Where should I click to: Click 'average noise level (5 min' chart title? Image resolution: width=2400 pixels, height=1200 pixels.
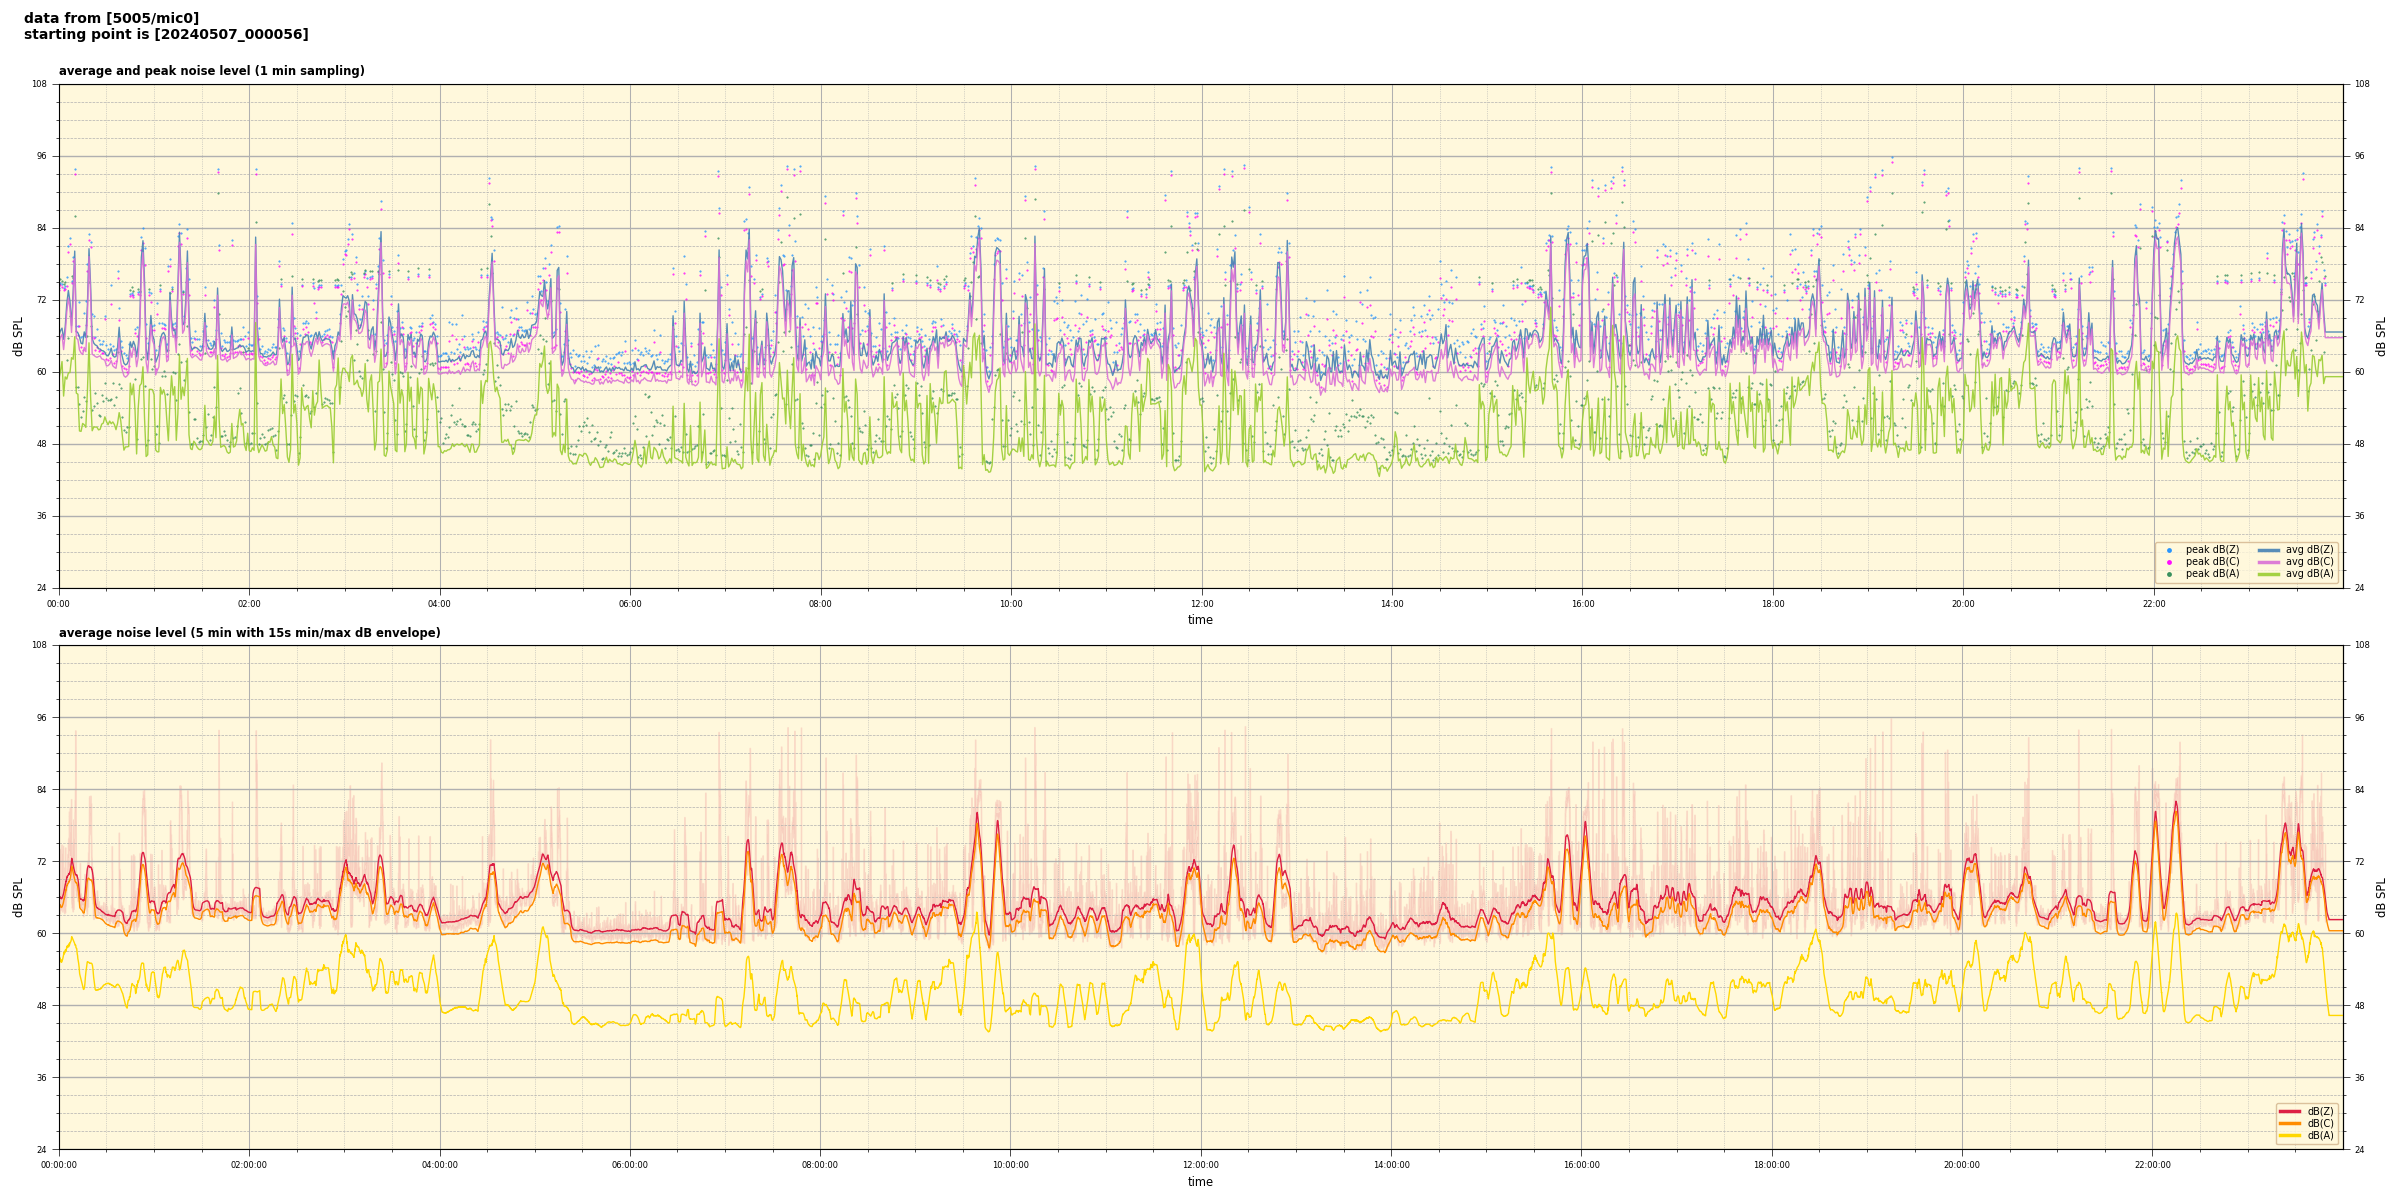(249, 633)
